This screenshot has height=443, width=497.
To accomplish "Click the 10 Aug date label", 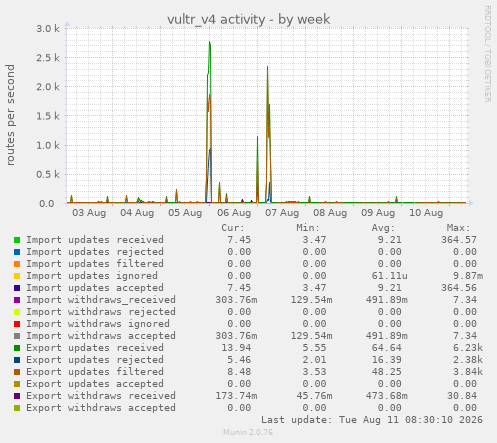I will (426, 213).
